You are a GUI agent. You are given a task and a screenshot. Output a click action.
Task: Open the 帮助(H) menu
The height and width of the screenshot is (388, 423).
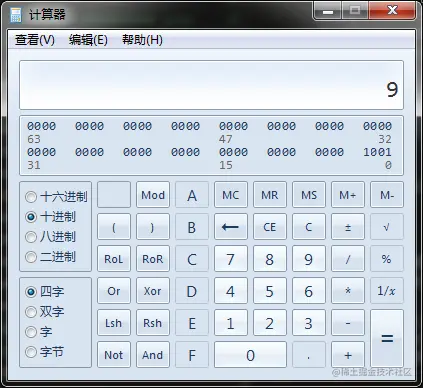[x=142, y=40]
